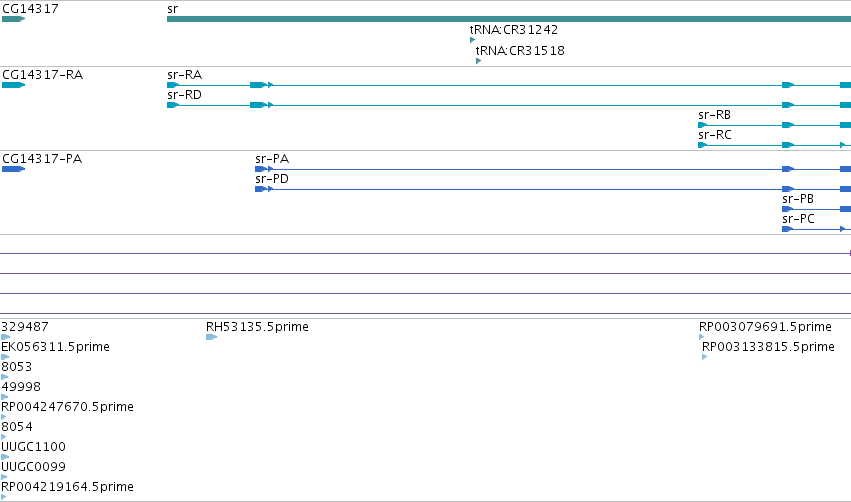Viewport: 851px width, 502px height.
Task: Click the RP003079691.5prime feature label
Action: (765, 326)
